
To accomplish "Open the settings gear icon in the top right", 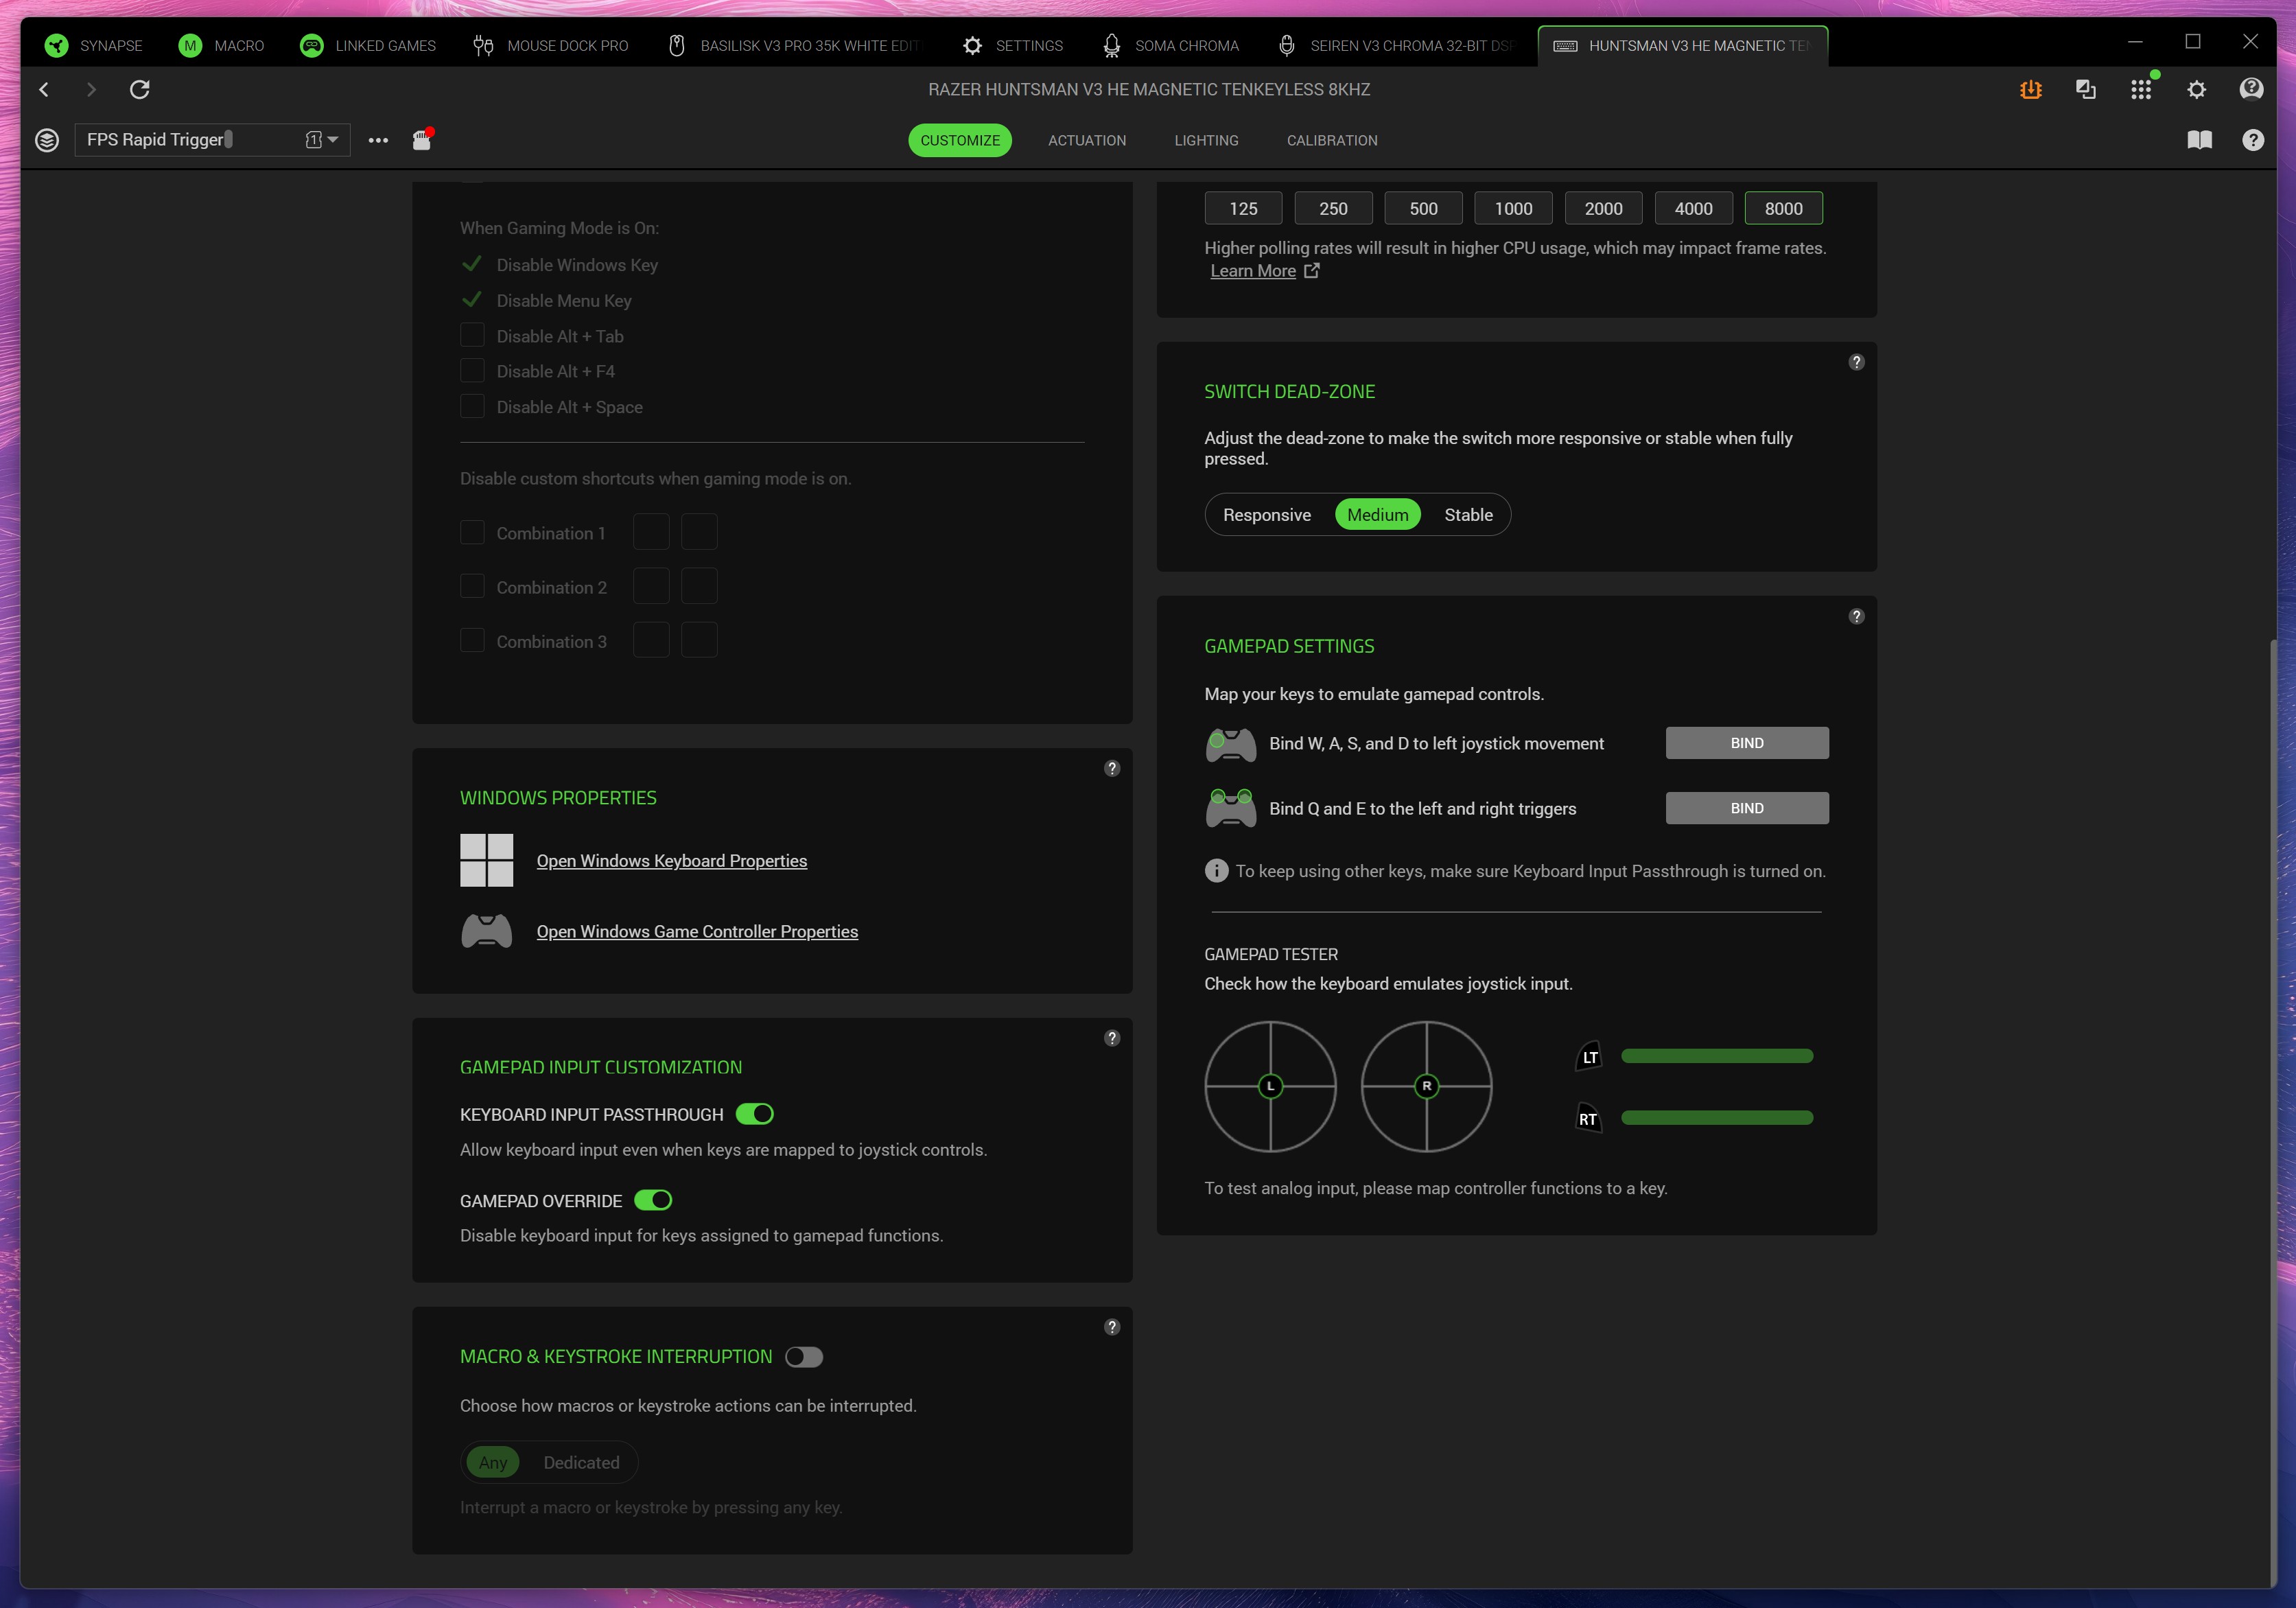I will pos(2196,90).
